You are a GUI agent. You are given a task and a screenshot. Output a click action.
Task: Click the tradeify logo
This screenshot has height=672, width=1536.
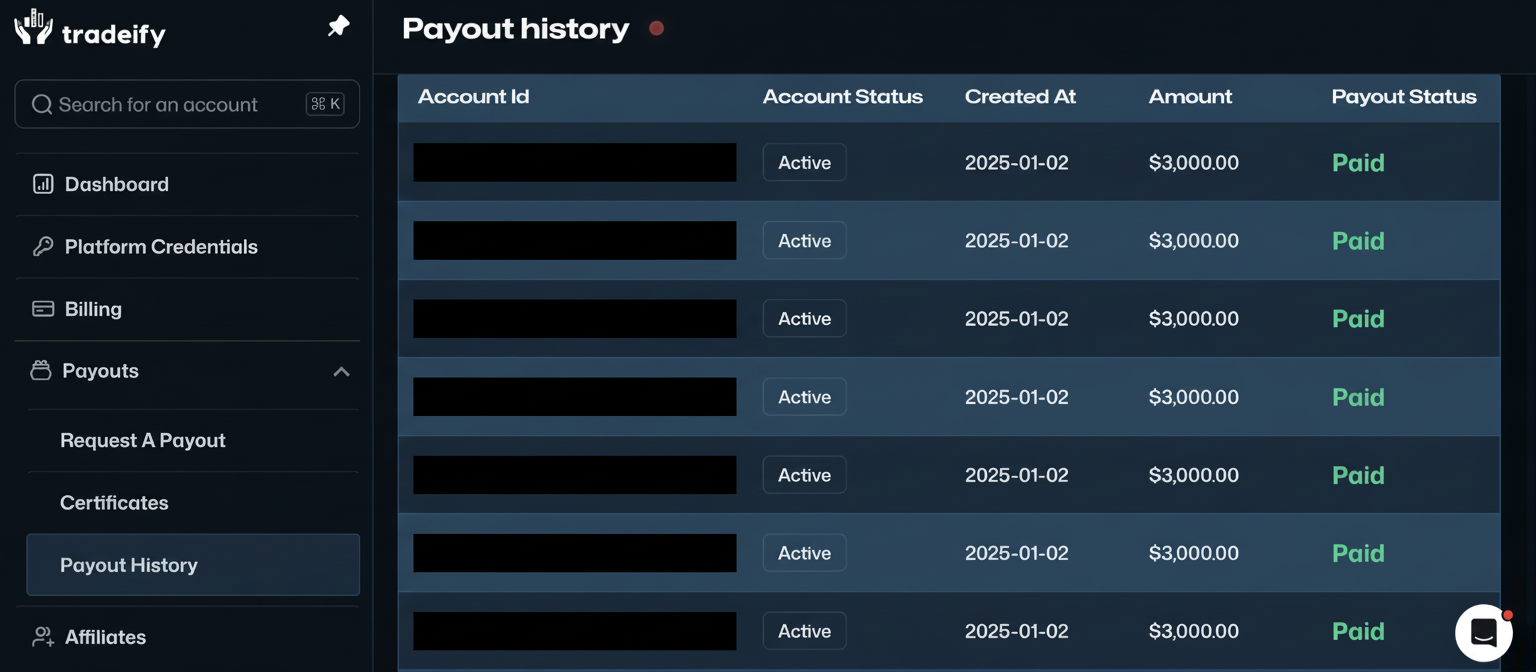[x=90, y=30]
